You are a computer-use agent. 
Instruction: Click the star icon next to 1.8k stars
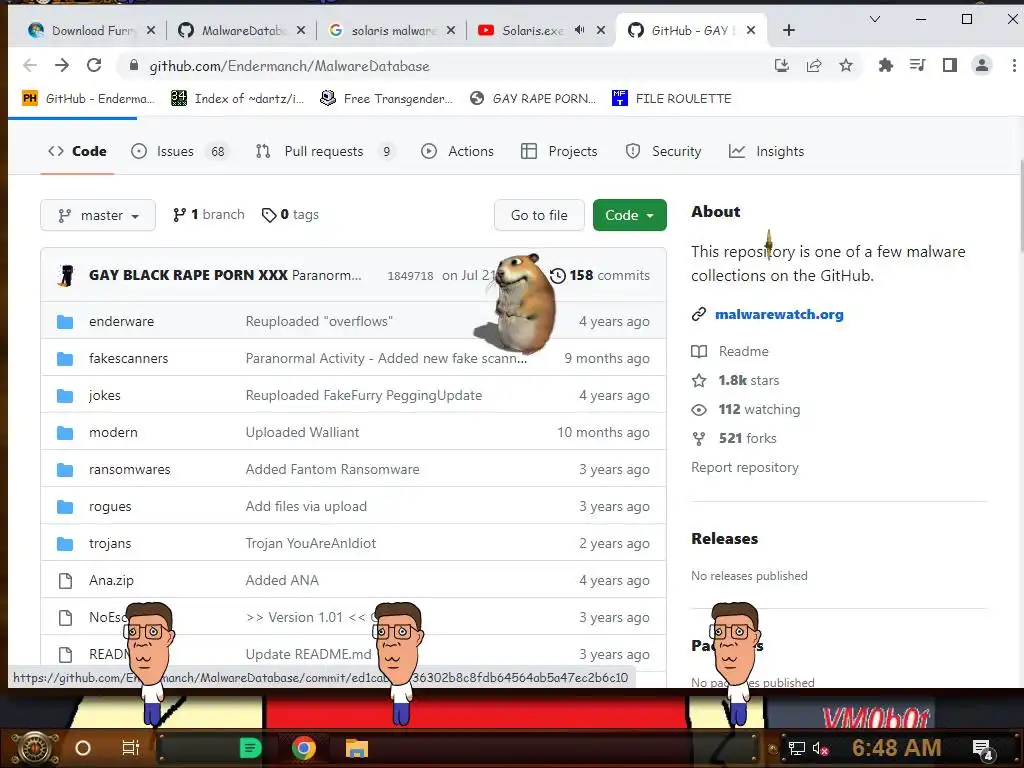pyautogui.click(x=699, y=380)
